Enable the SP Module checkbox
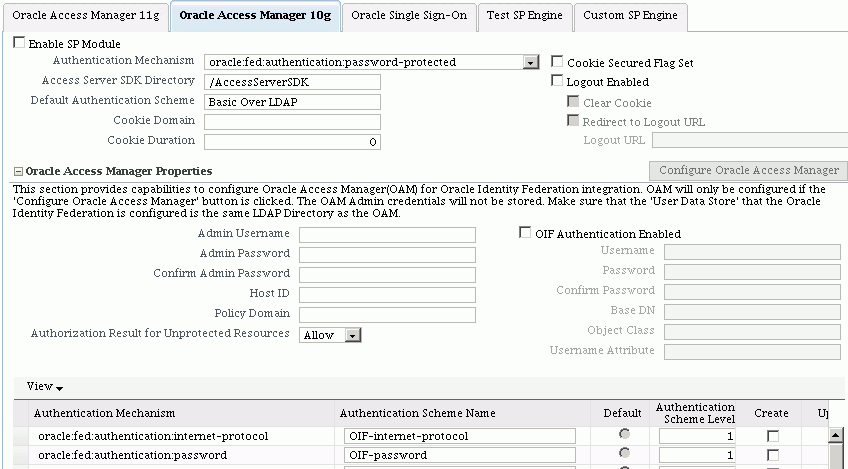The width and height of the screenshot is (848, 469). (19, 42)
